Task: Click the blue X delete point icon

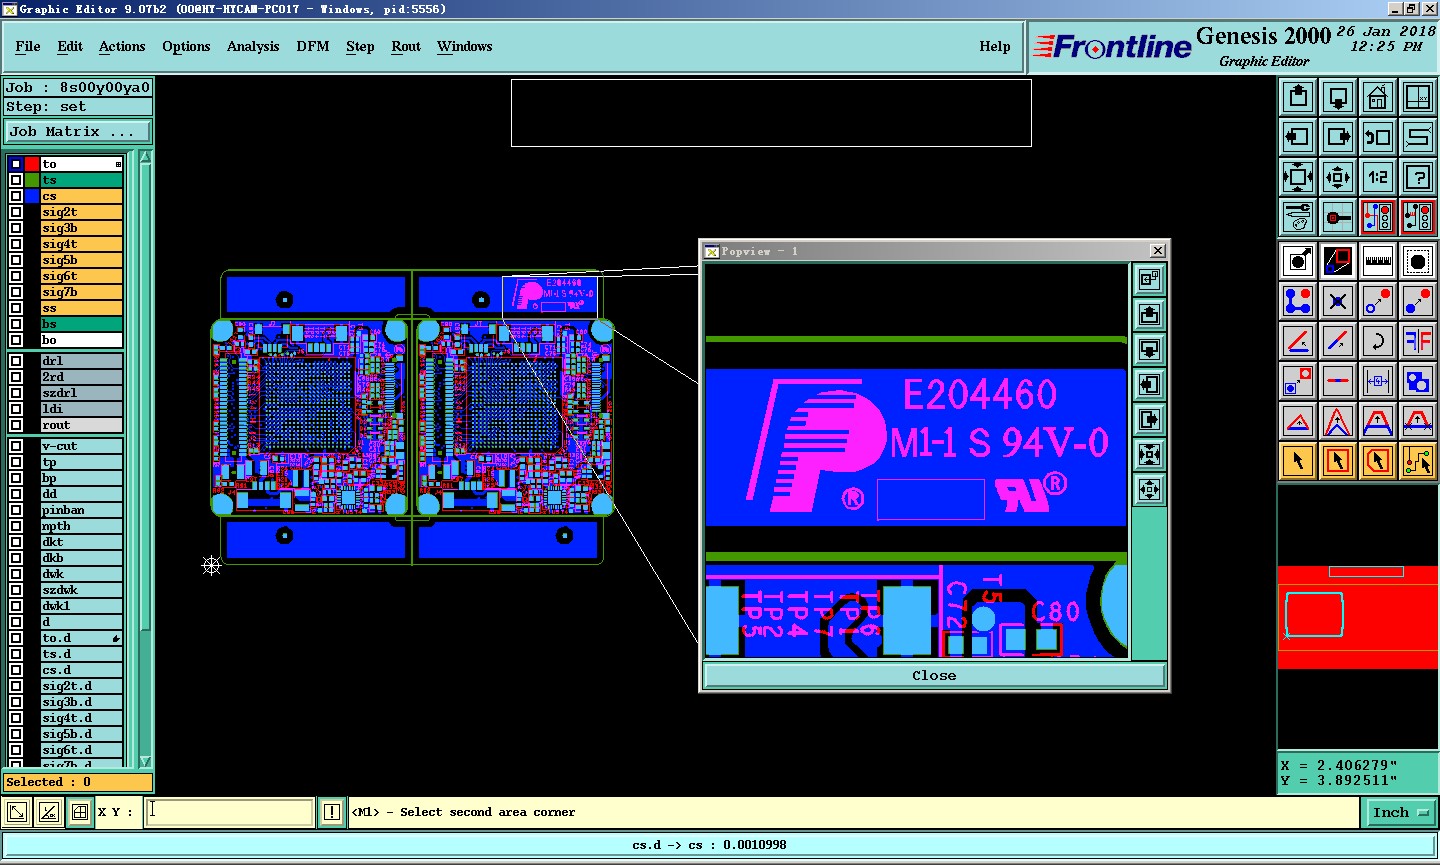Action: 1338,301
